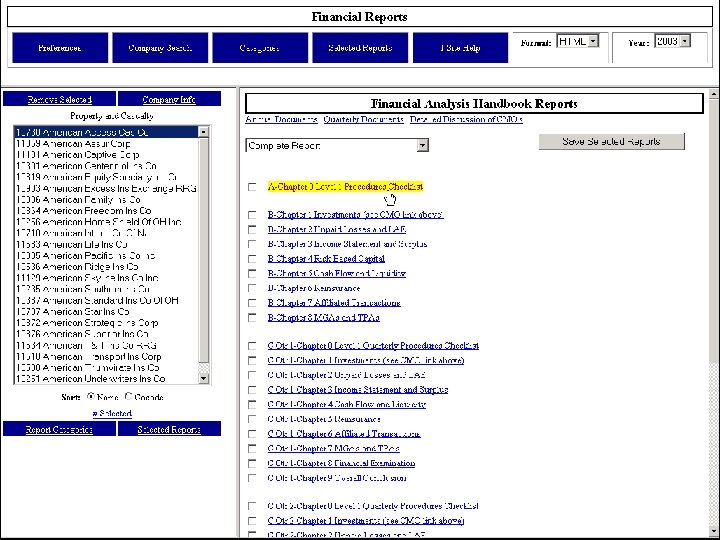This screenshot has width=720, height=540.
Task: Select American Underwriters Ins Co in list
Action: coord(107,378)
